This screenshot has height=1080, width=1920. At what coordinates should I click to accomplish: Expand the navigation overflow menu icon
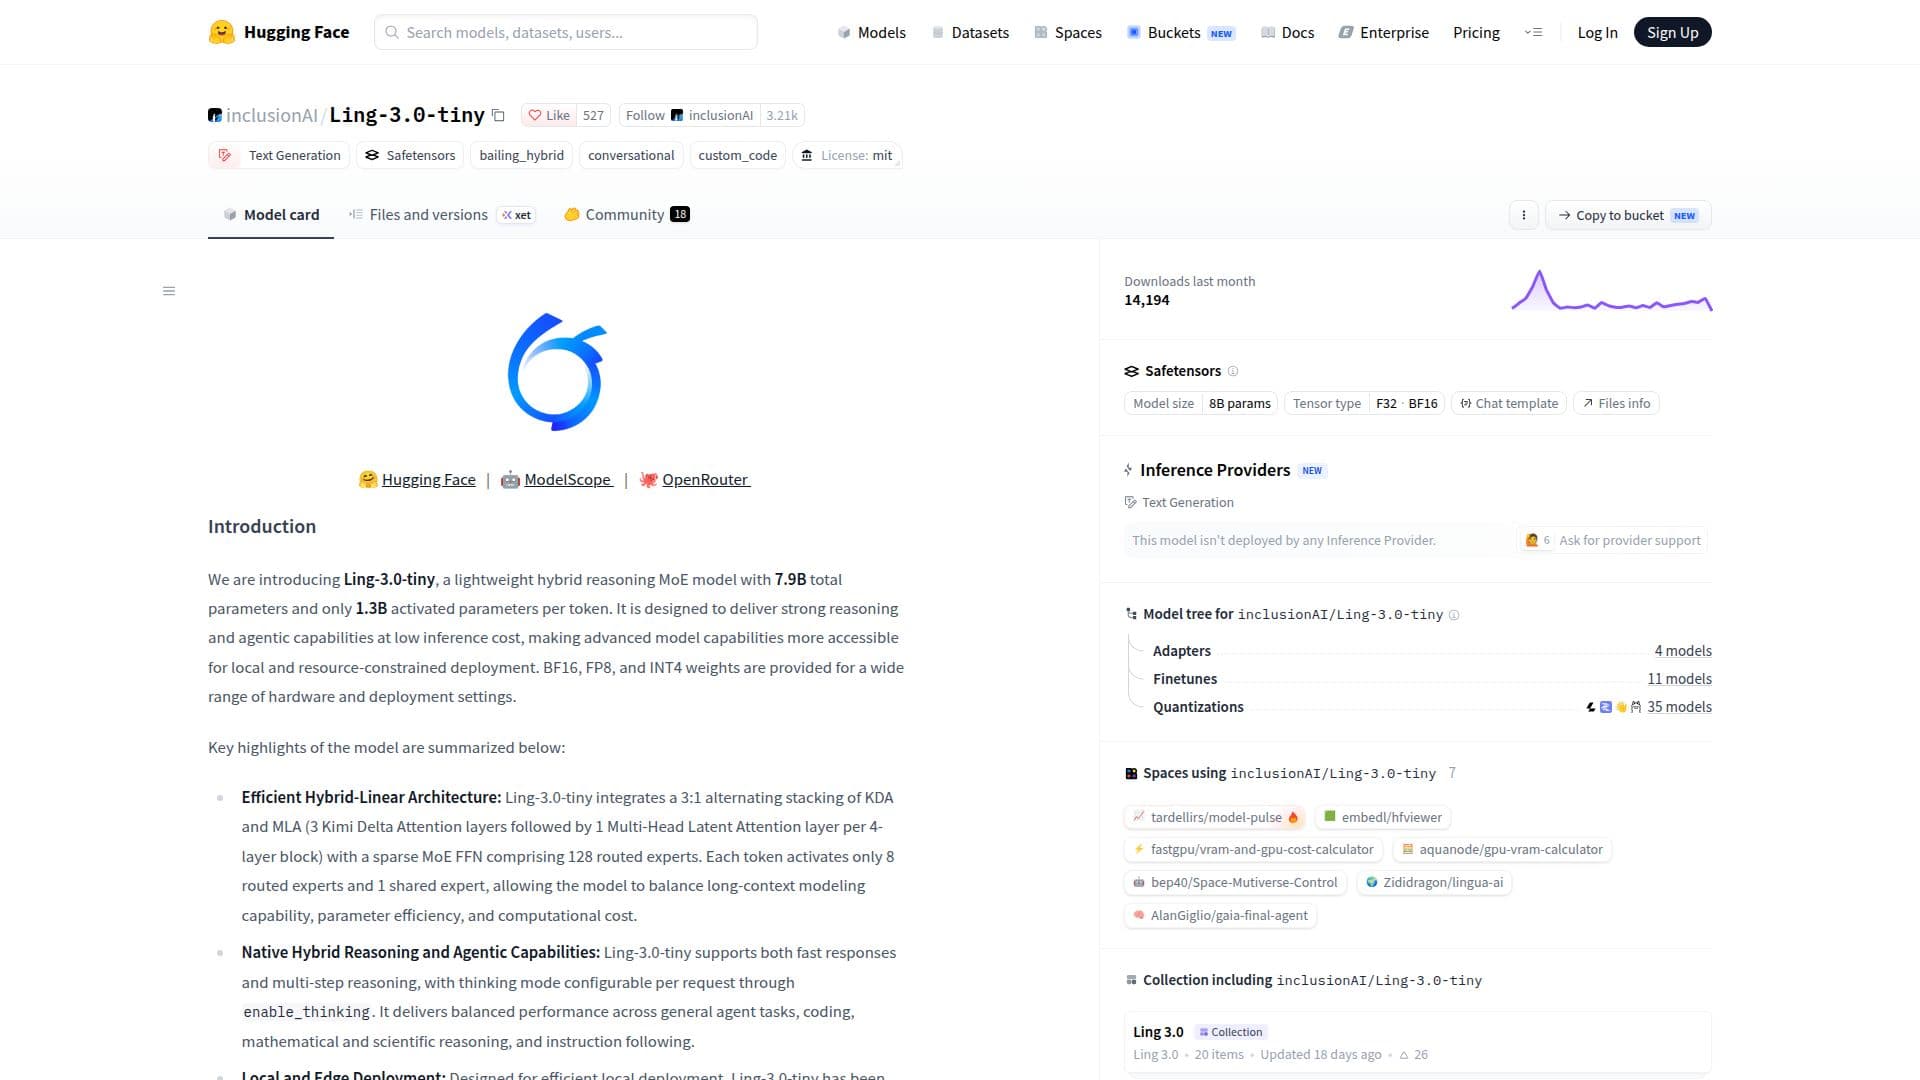point(1533,32)
